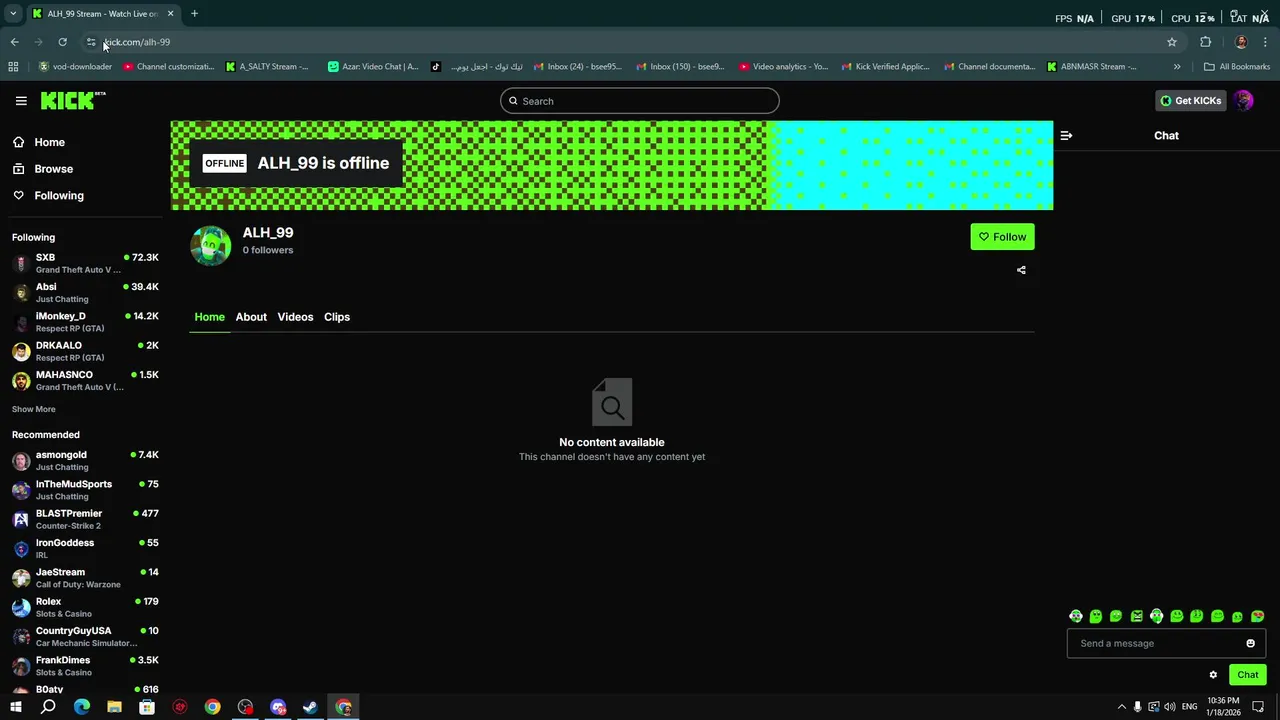Click the ALH_99 channel avatar
1280x720 pixels.
coord(210,245)
